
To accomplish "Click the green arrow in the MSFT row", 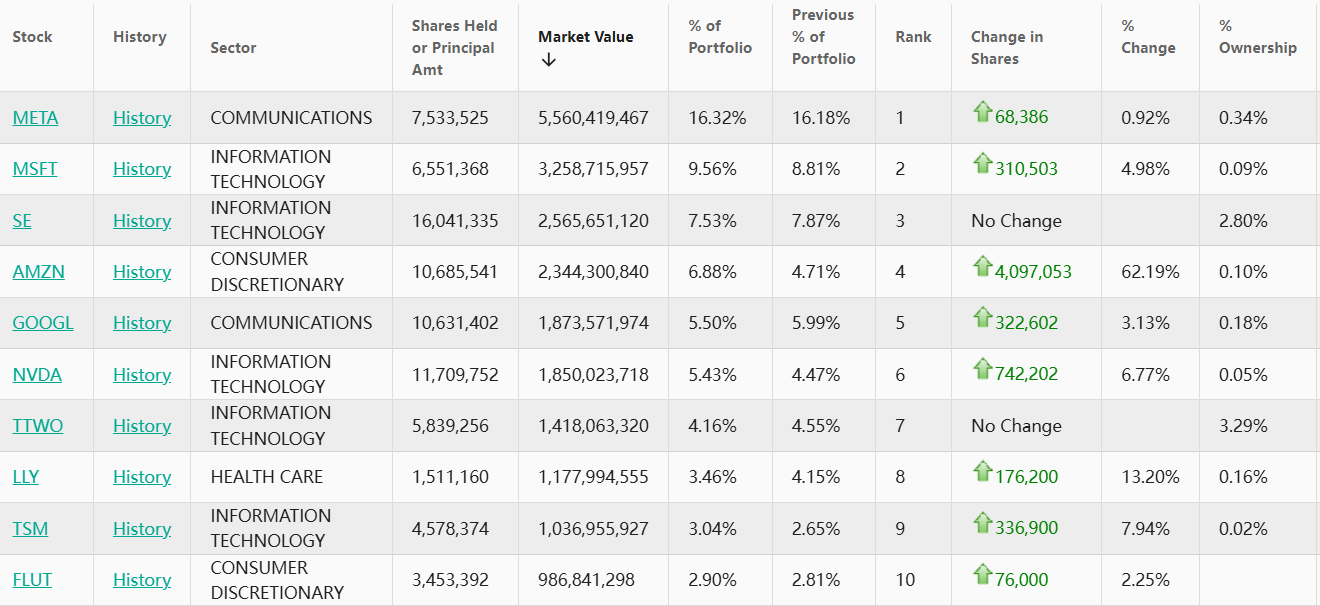I will [x=982, y=163].
